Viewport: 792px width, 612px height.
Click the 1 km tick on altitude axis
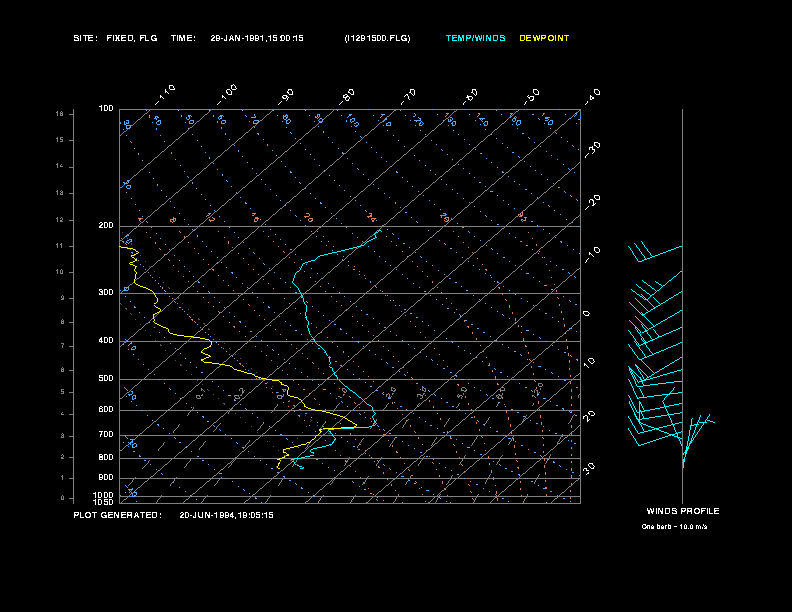tap(63, 478)
